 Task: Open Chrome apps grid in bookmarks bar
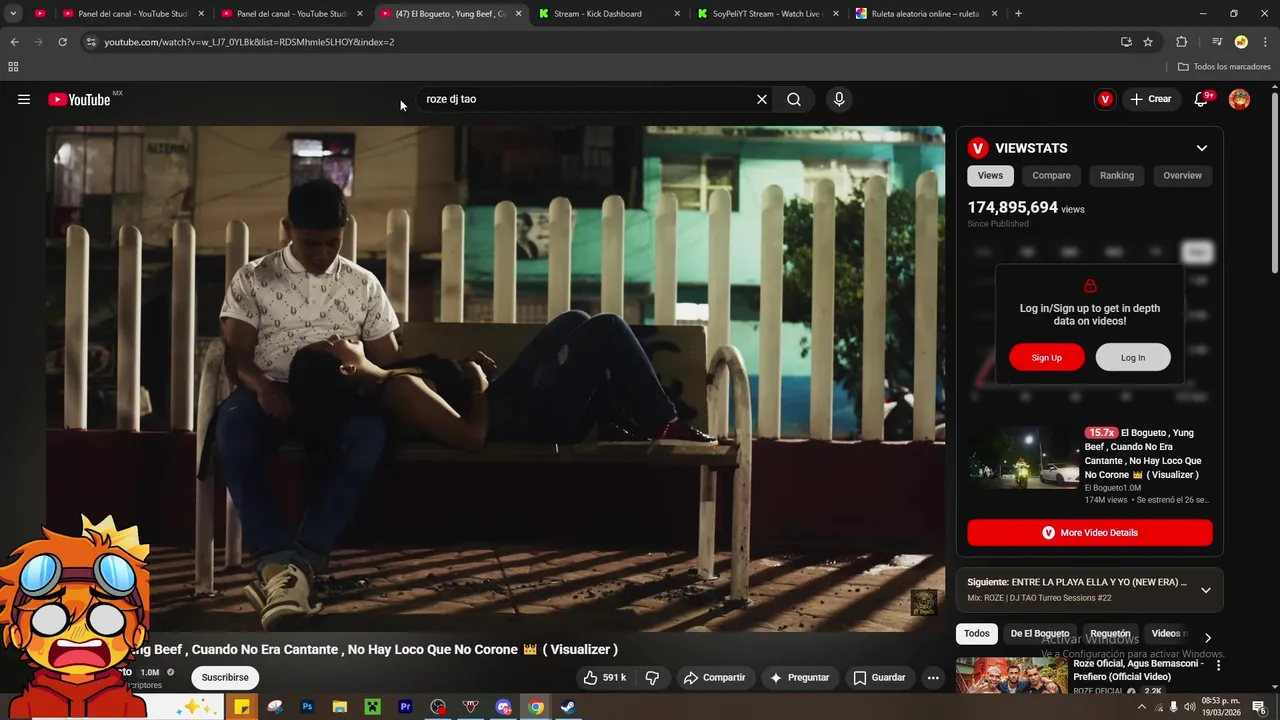point(13,67)
